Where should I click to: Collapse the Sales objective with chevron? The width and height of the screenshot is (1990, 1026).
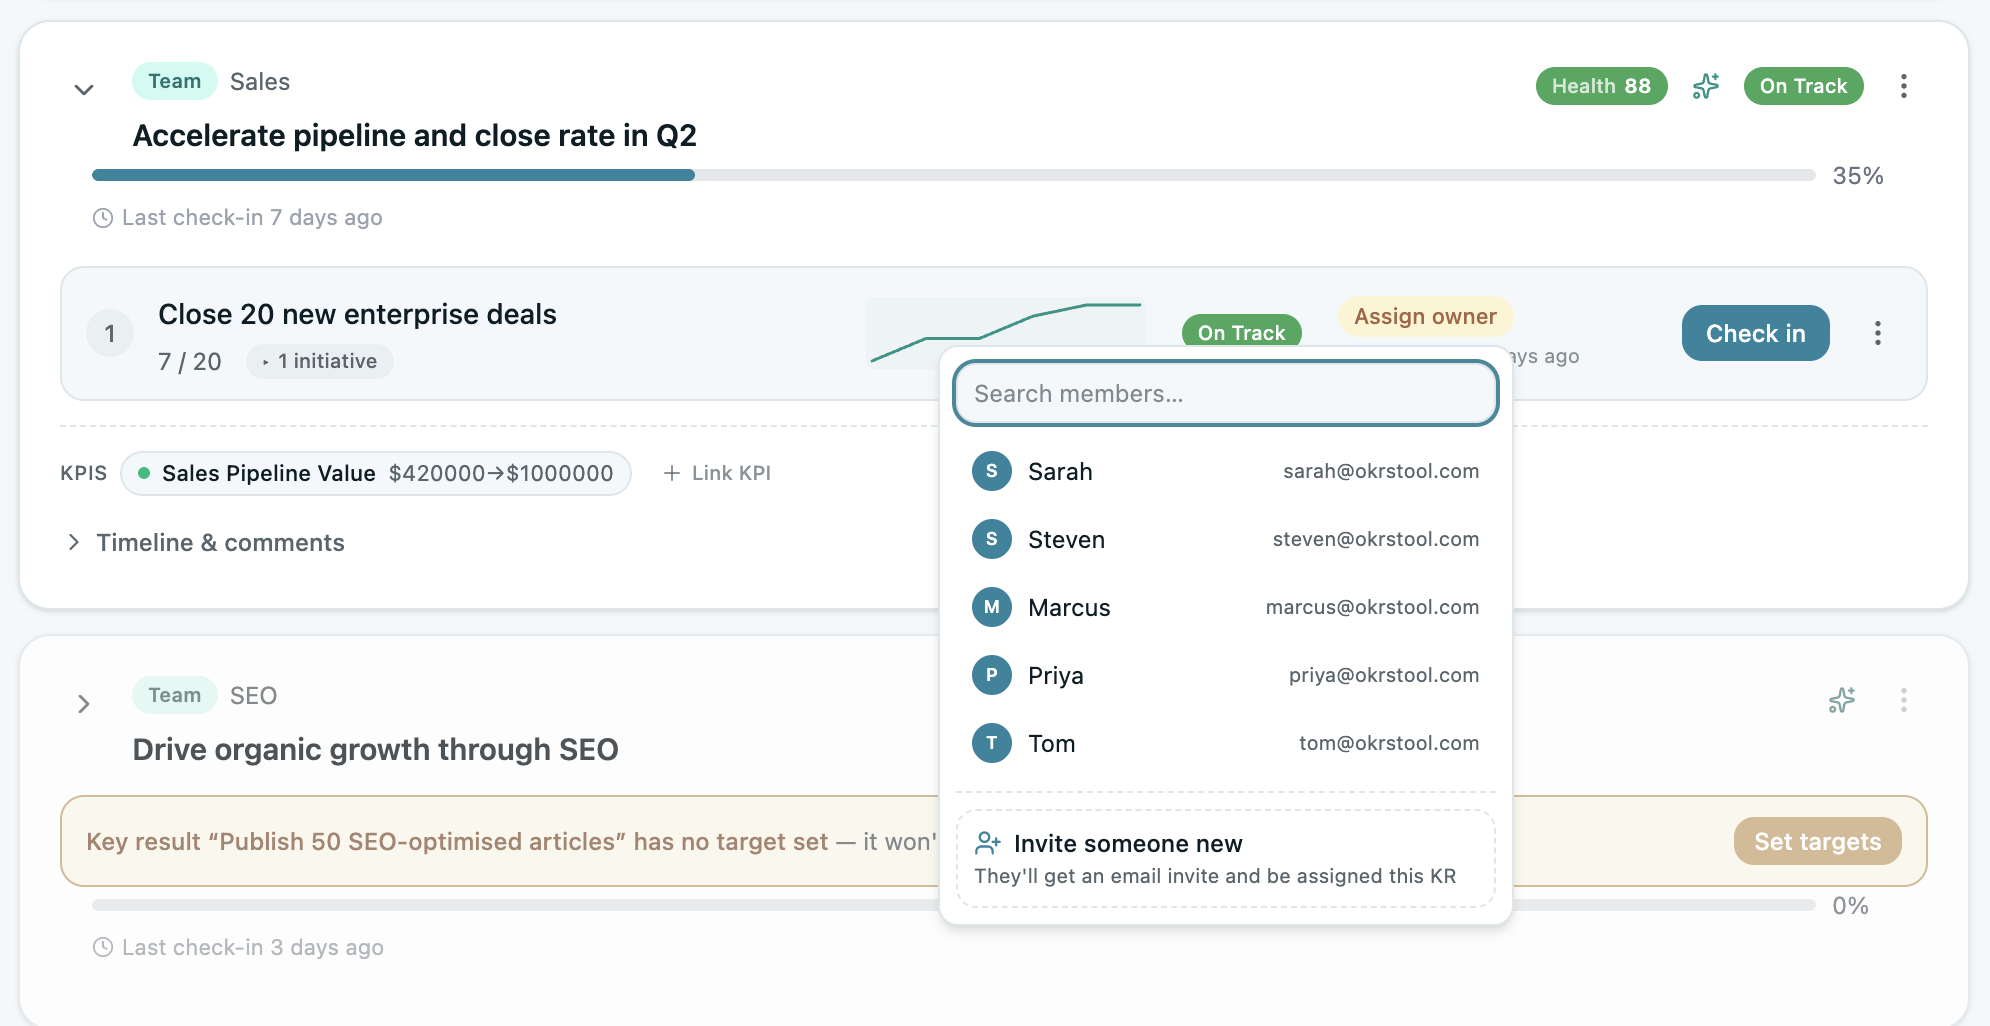[x=85, y=88]
